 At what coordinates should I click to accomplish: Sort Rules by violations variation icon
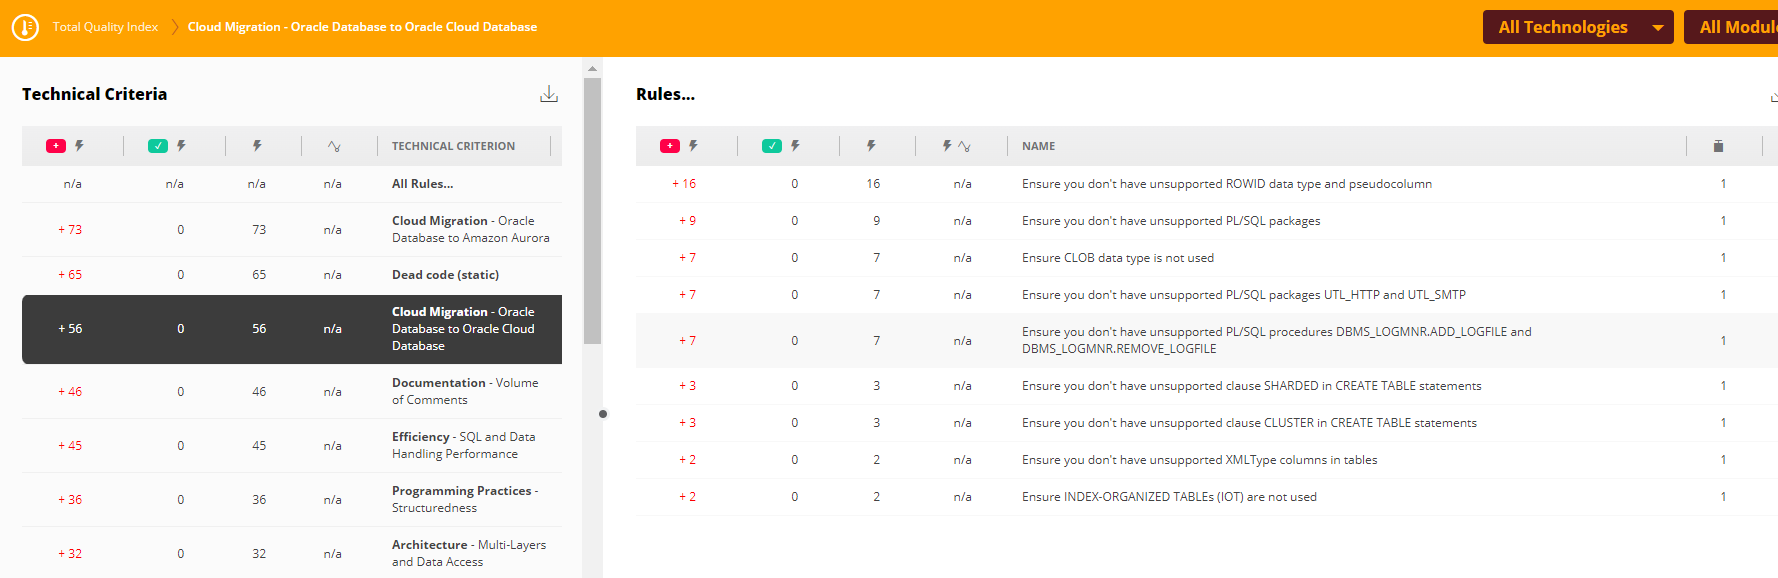point(956,146)
